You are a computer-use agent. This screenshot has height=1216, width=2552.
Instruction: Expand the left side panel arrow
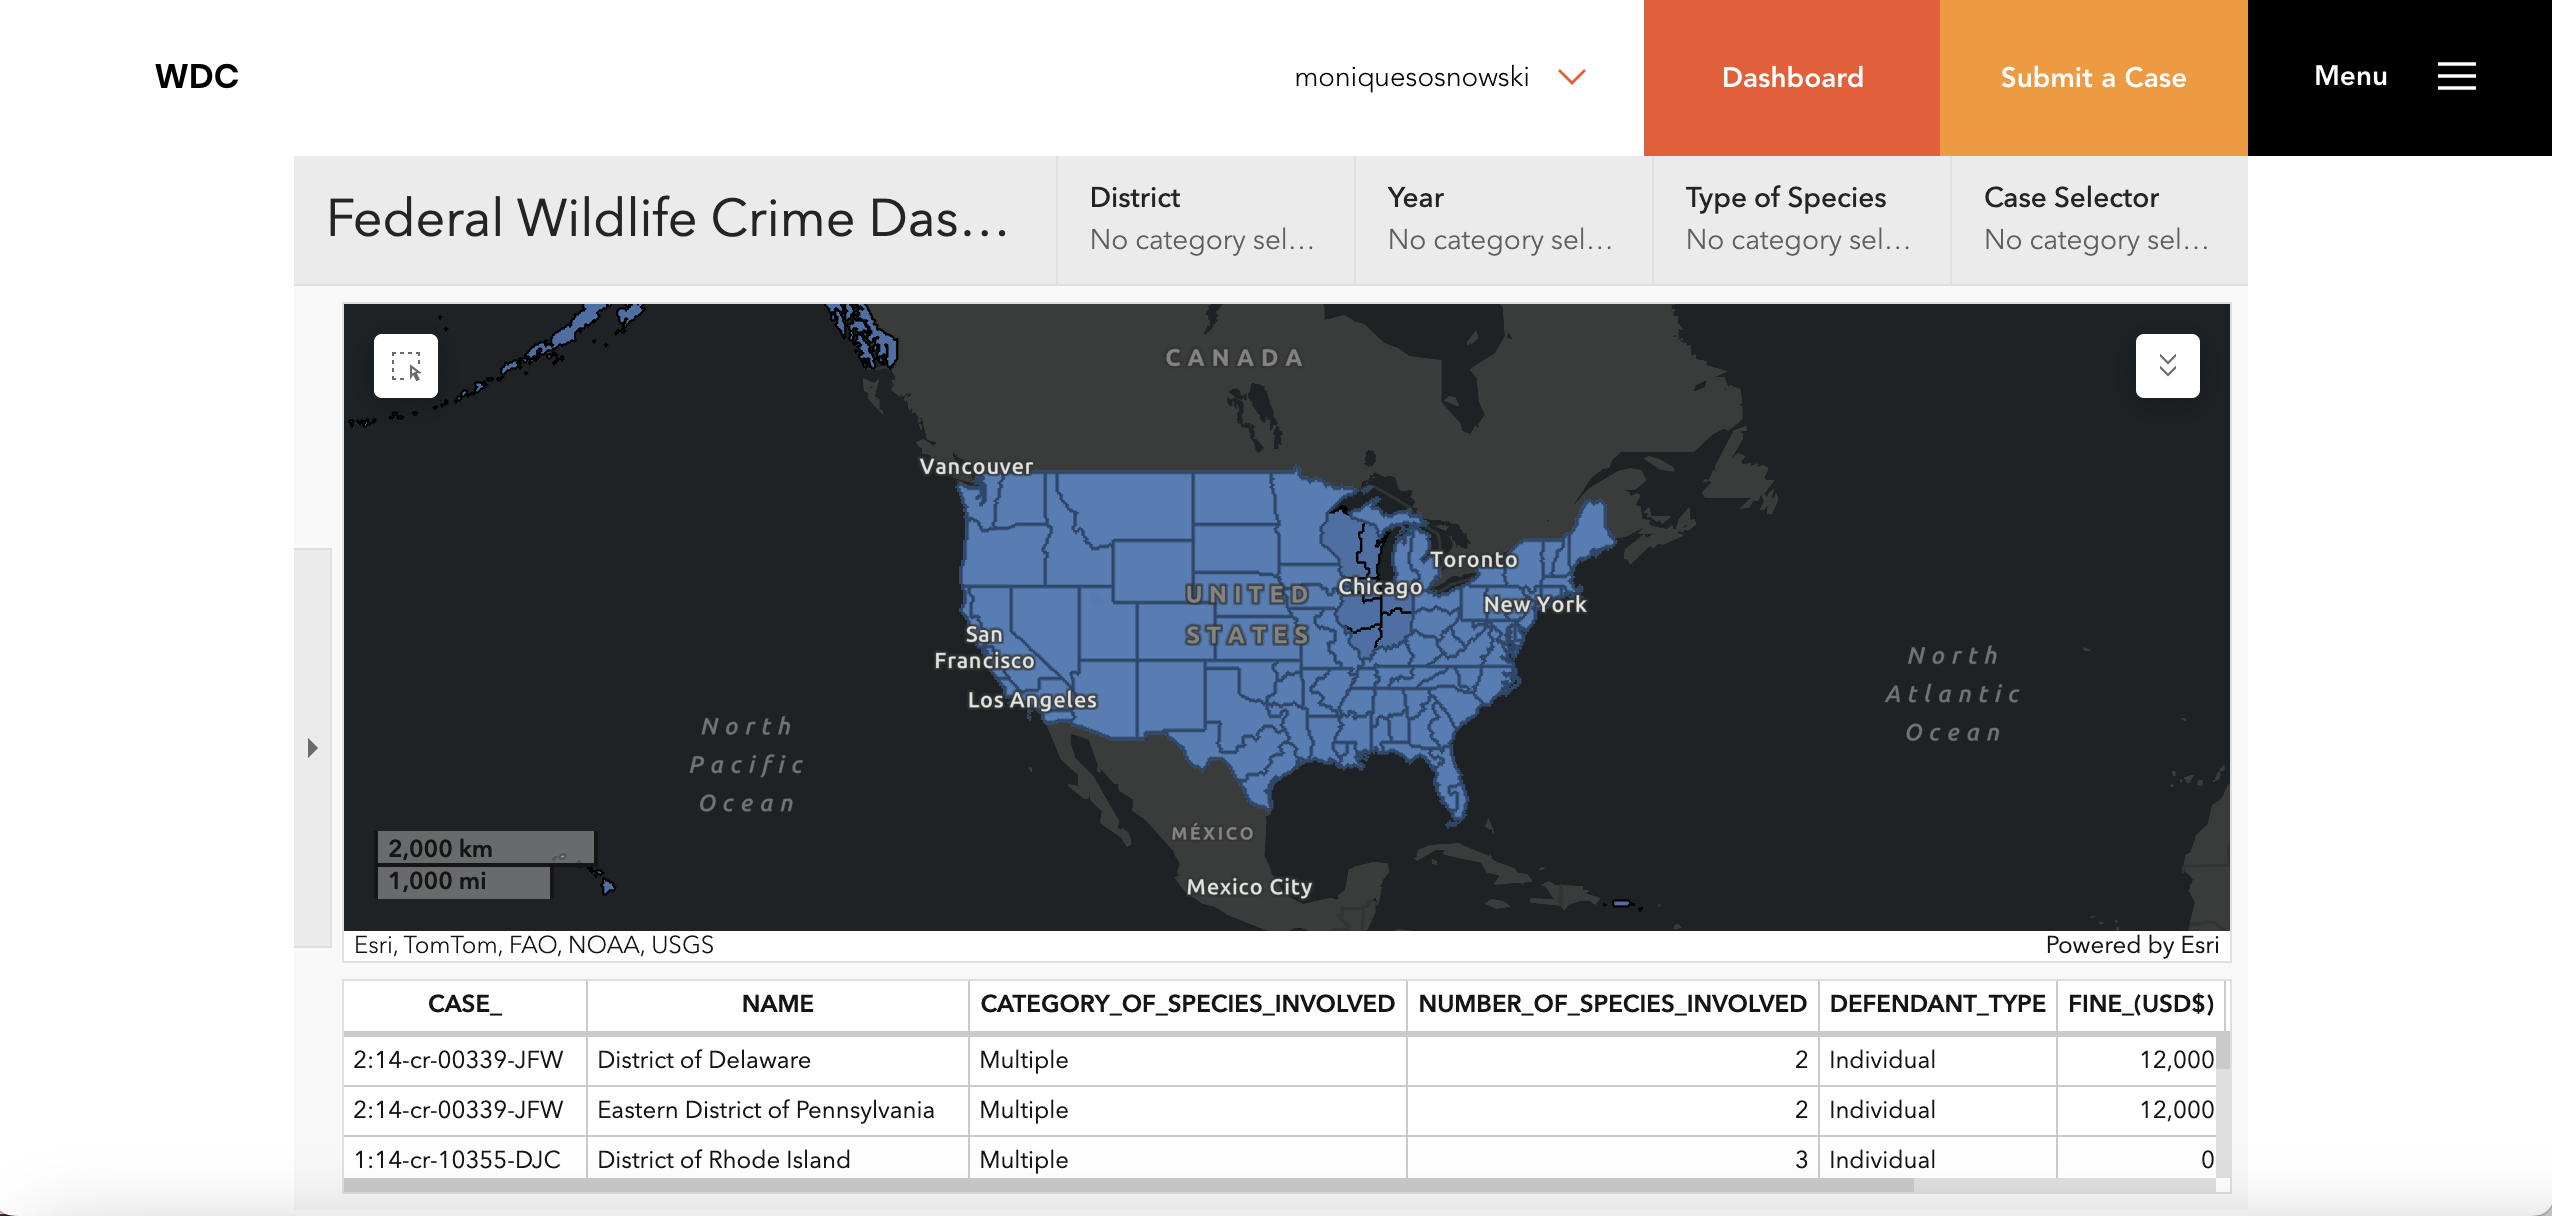click(x=313, y=748)
